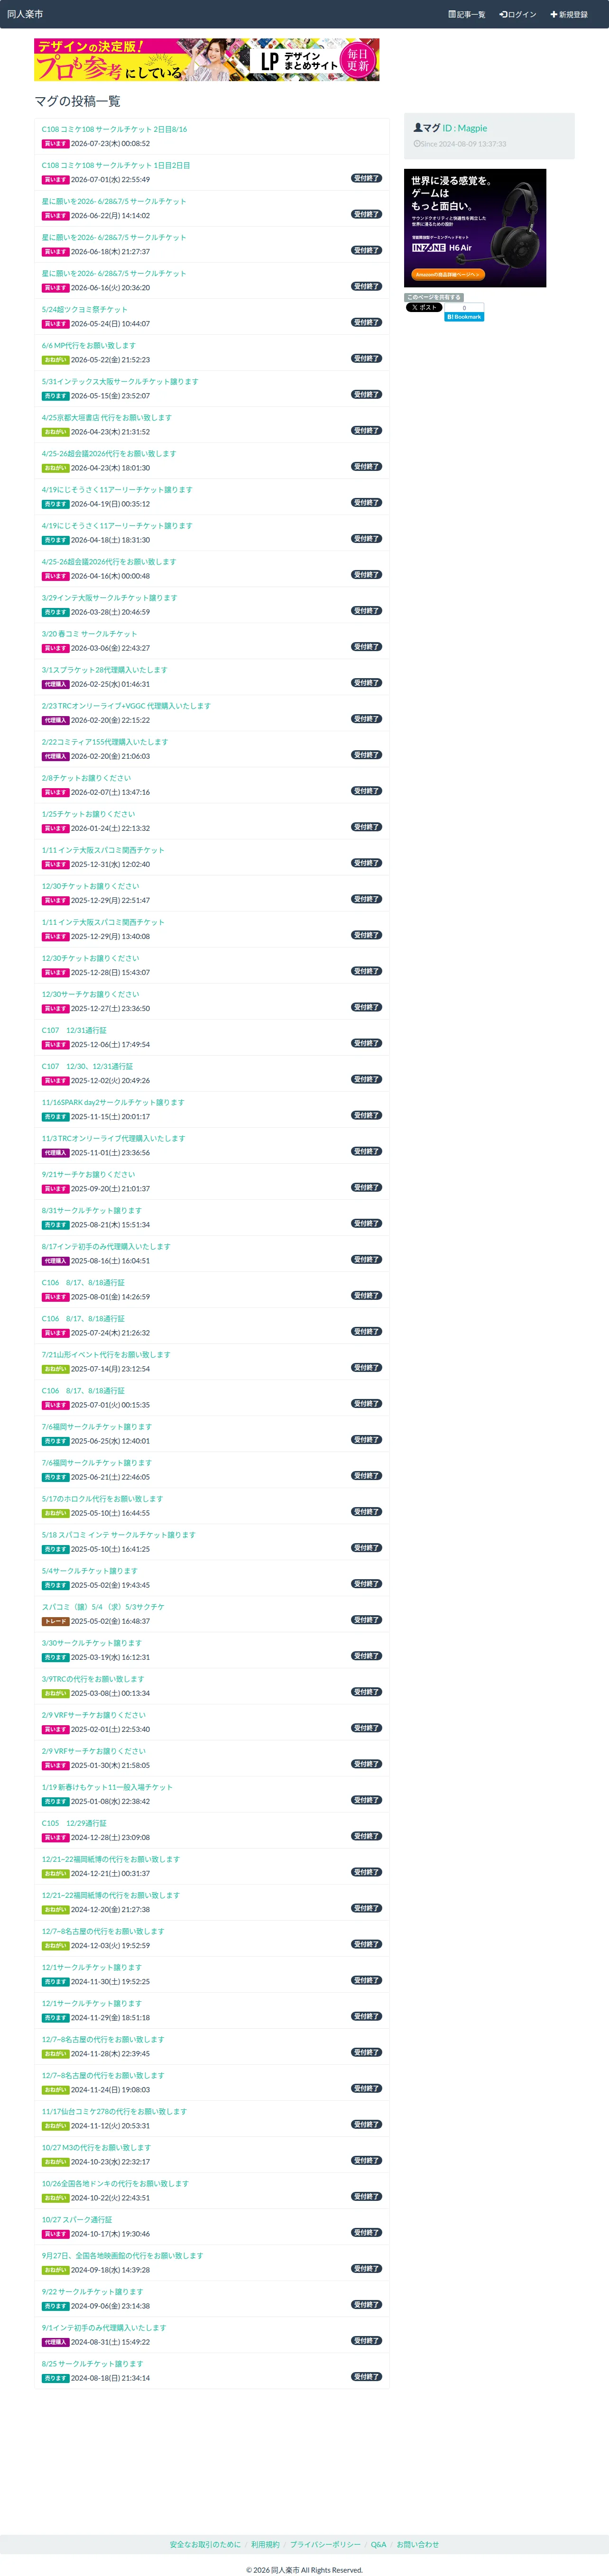The width and height of the screenshot is (609, 2576).
Task: Open post 3/20 春コミ サークルチケット
Action: [90, 634]
